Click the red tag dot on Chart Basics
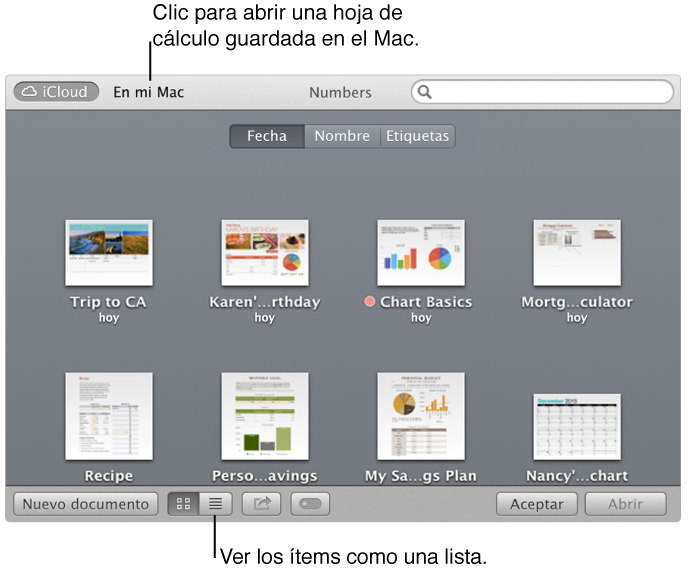Screen dimensions: 690x576 (370, 301)
